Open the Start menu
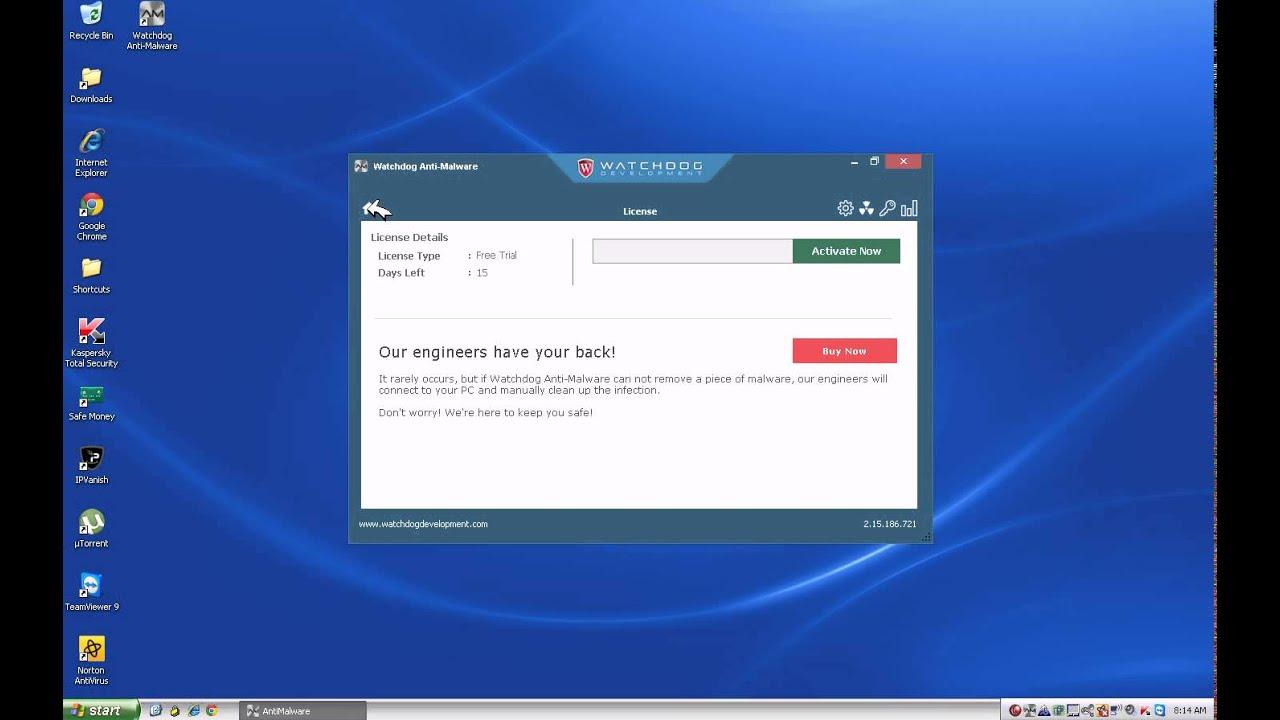Screen dimensions: 1280x720 (100, 709)
